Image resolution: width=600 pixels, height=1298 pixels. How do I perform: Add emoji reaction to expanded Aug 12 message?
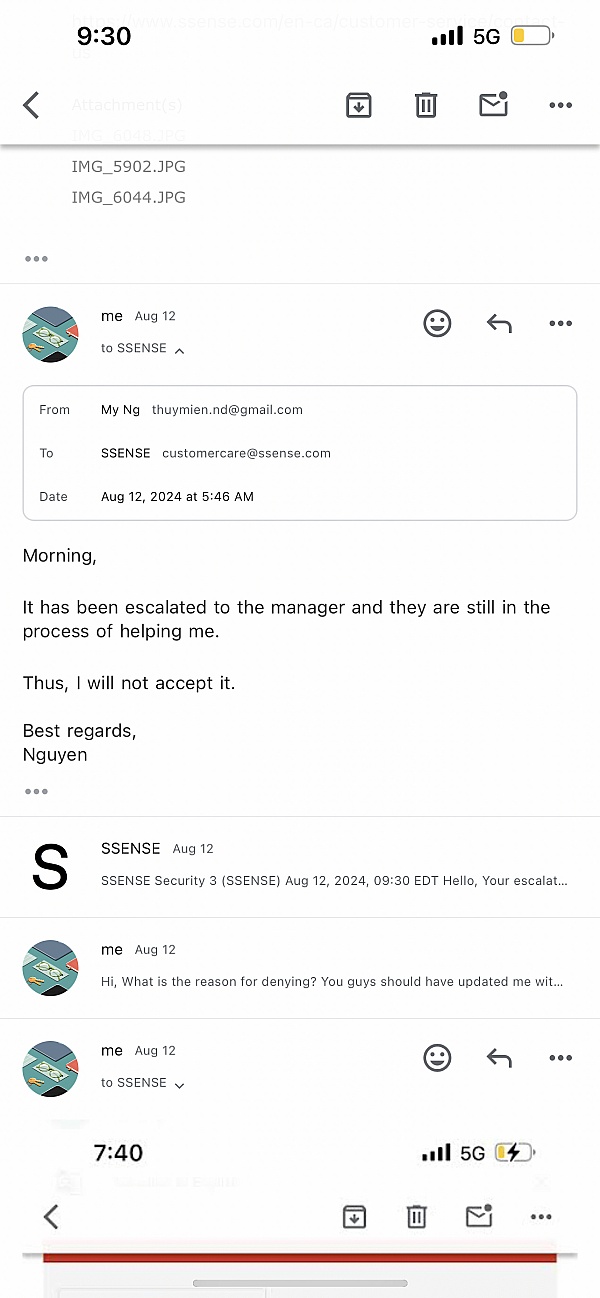click(437, 323)
